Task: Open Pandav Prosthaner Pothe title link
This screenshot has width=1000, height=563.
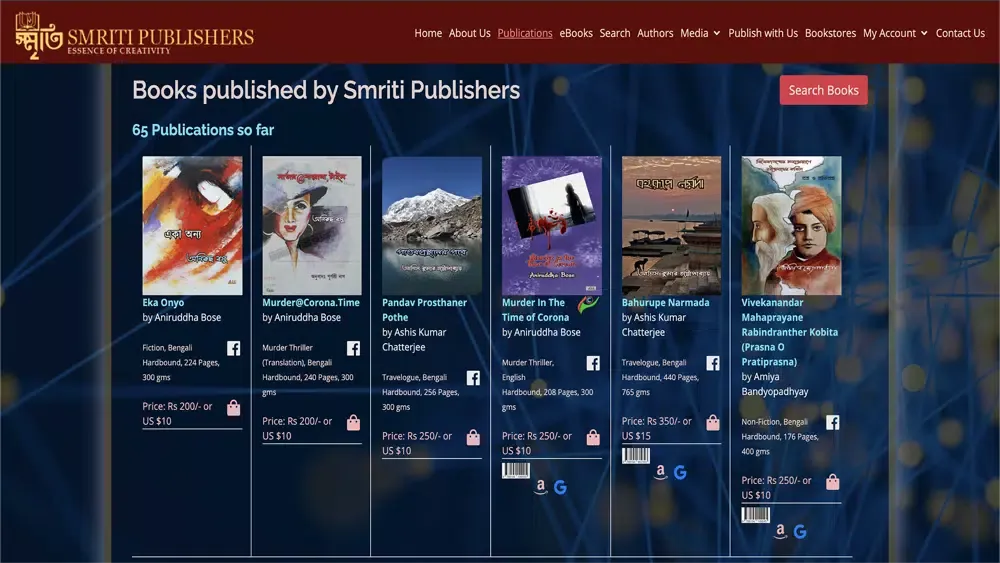Action: [x=424, y=310]
